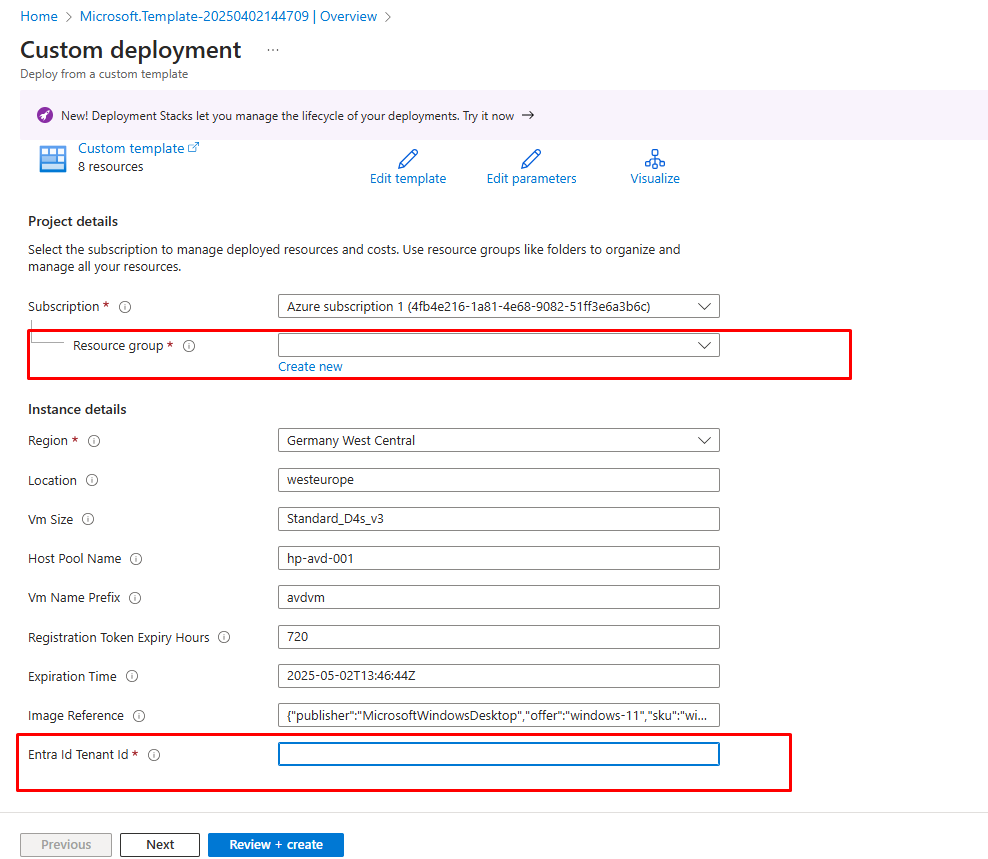Image resolution: width=988 pixels, height=859 pixels.
Task: Open the Region dropdown showing Germany West Central
Action: 498,441
